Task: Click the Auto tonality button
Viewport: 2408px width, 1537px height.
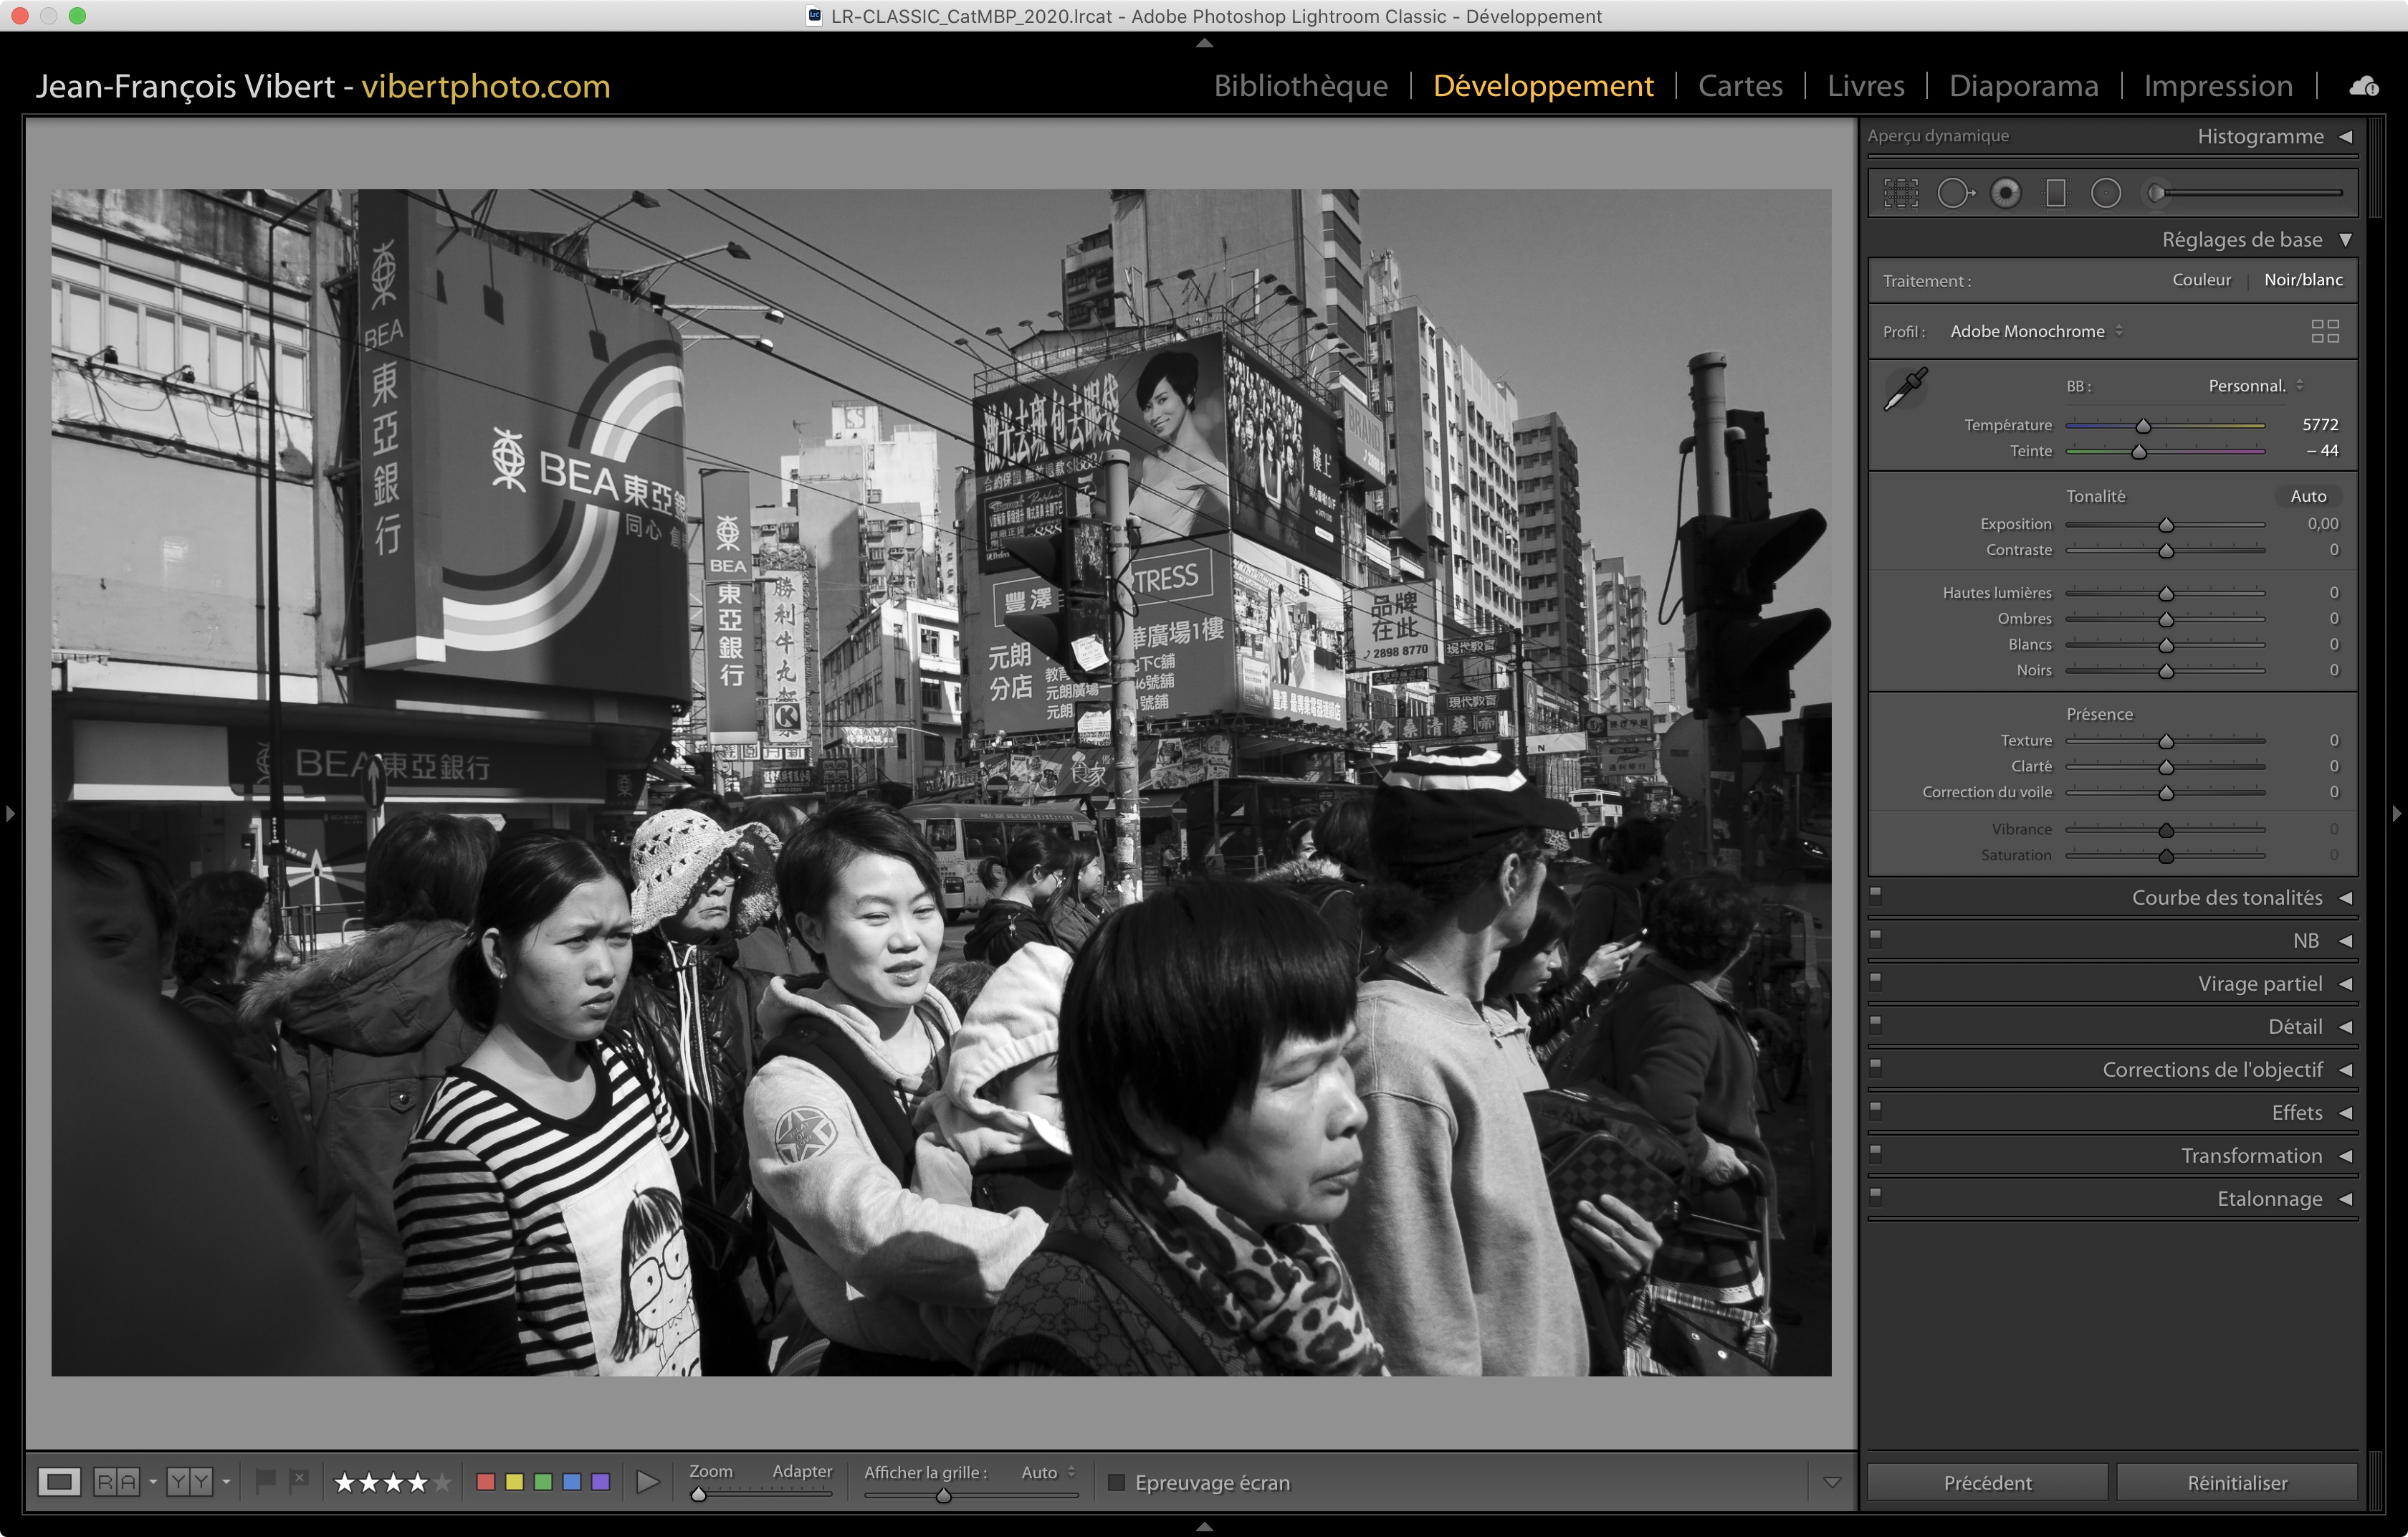Action: pos(2308,496)
